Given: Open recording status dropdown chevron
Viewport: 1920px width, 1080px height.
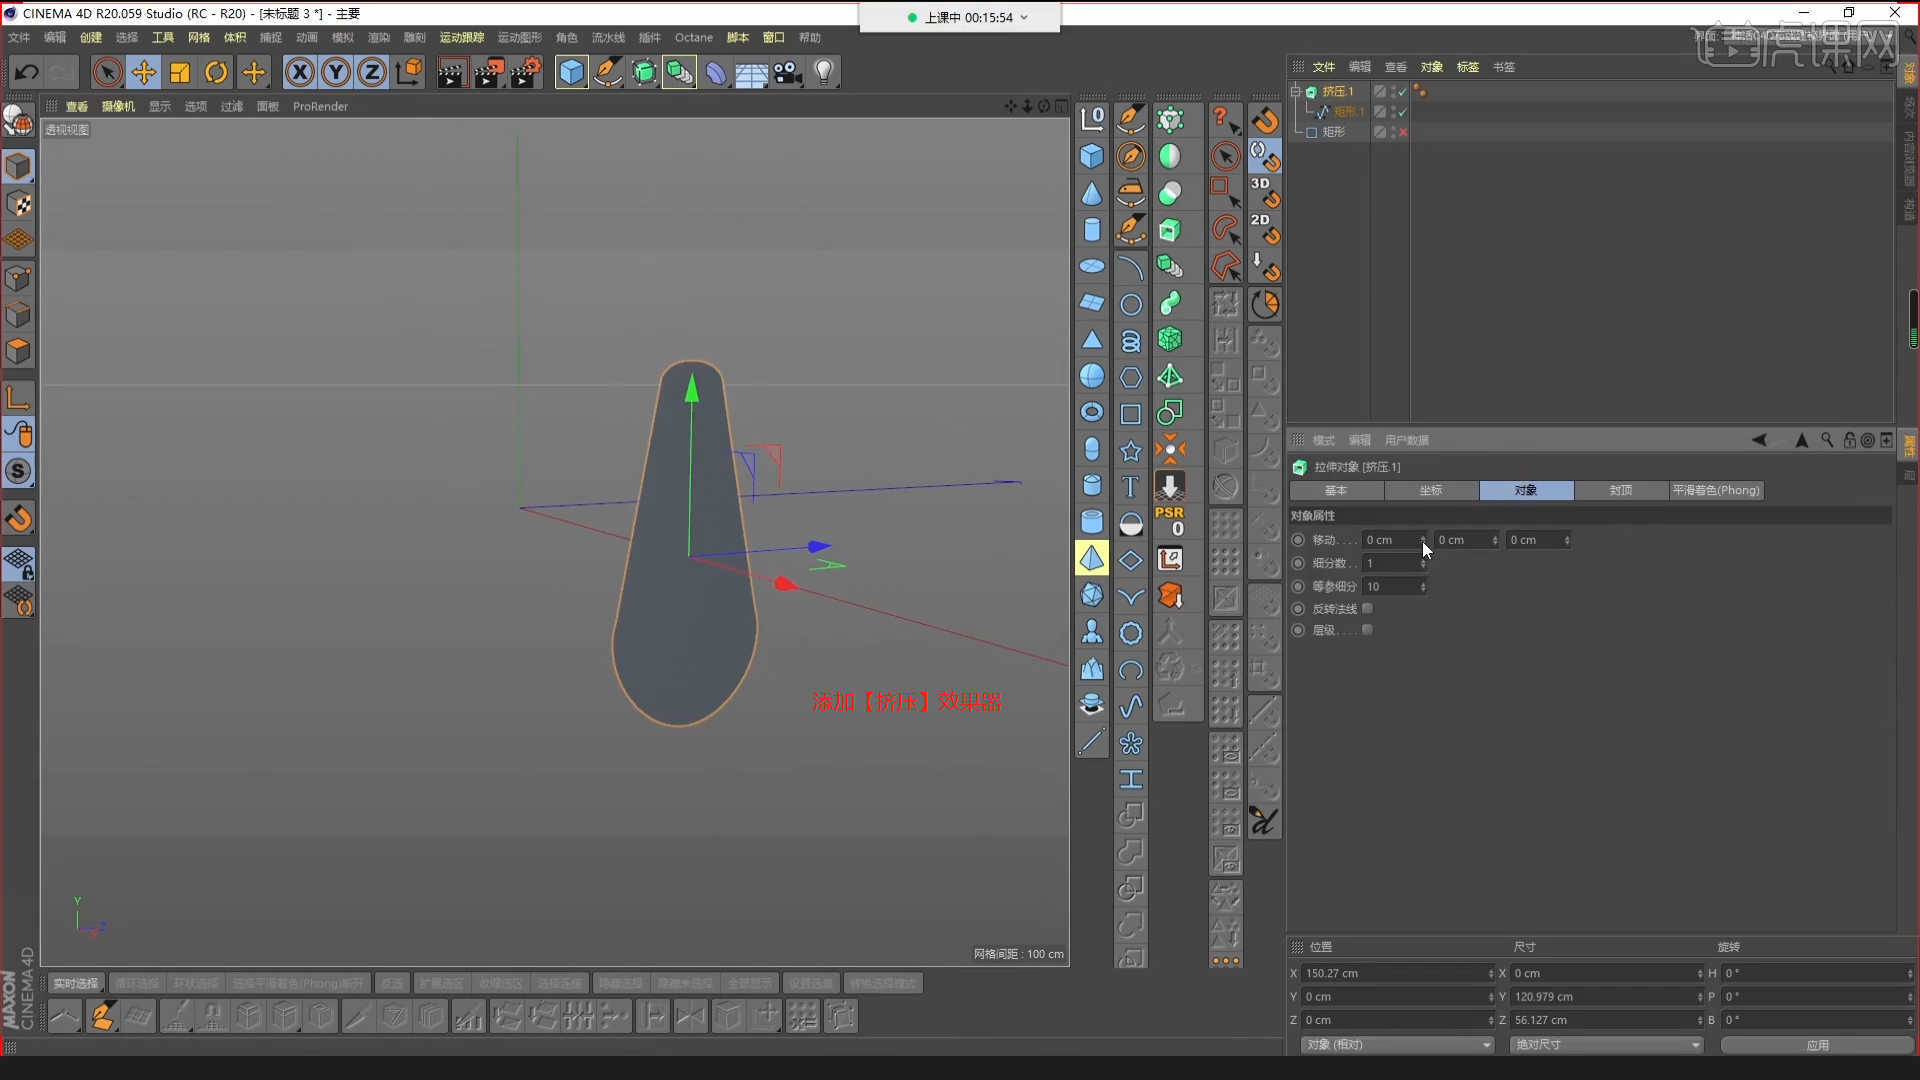Looking at the screenshot, I should [x=1024, y=17].
